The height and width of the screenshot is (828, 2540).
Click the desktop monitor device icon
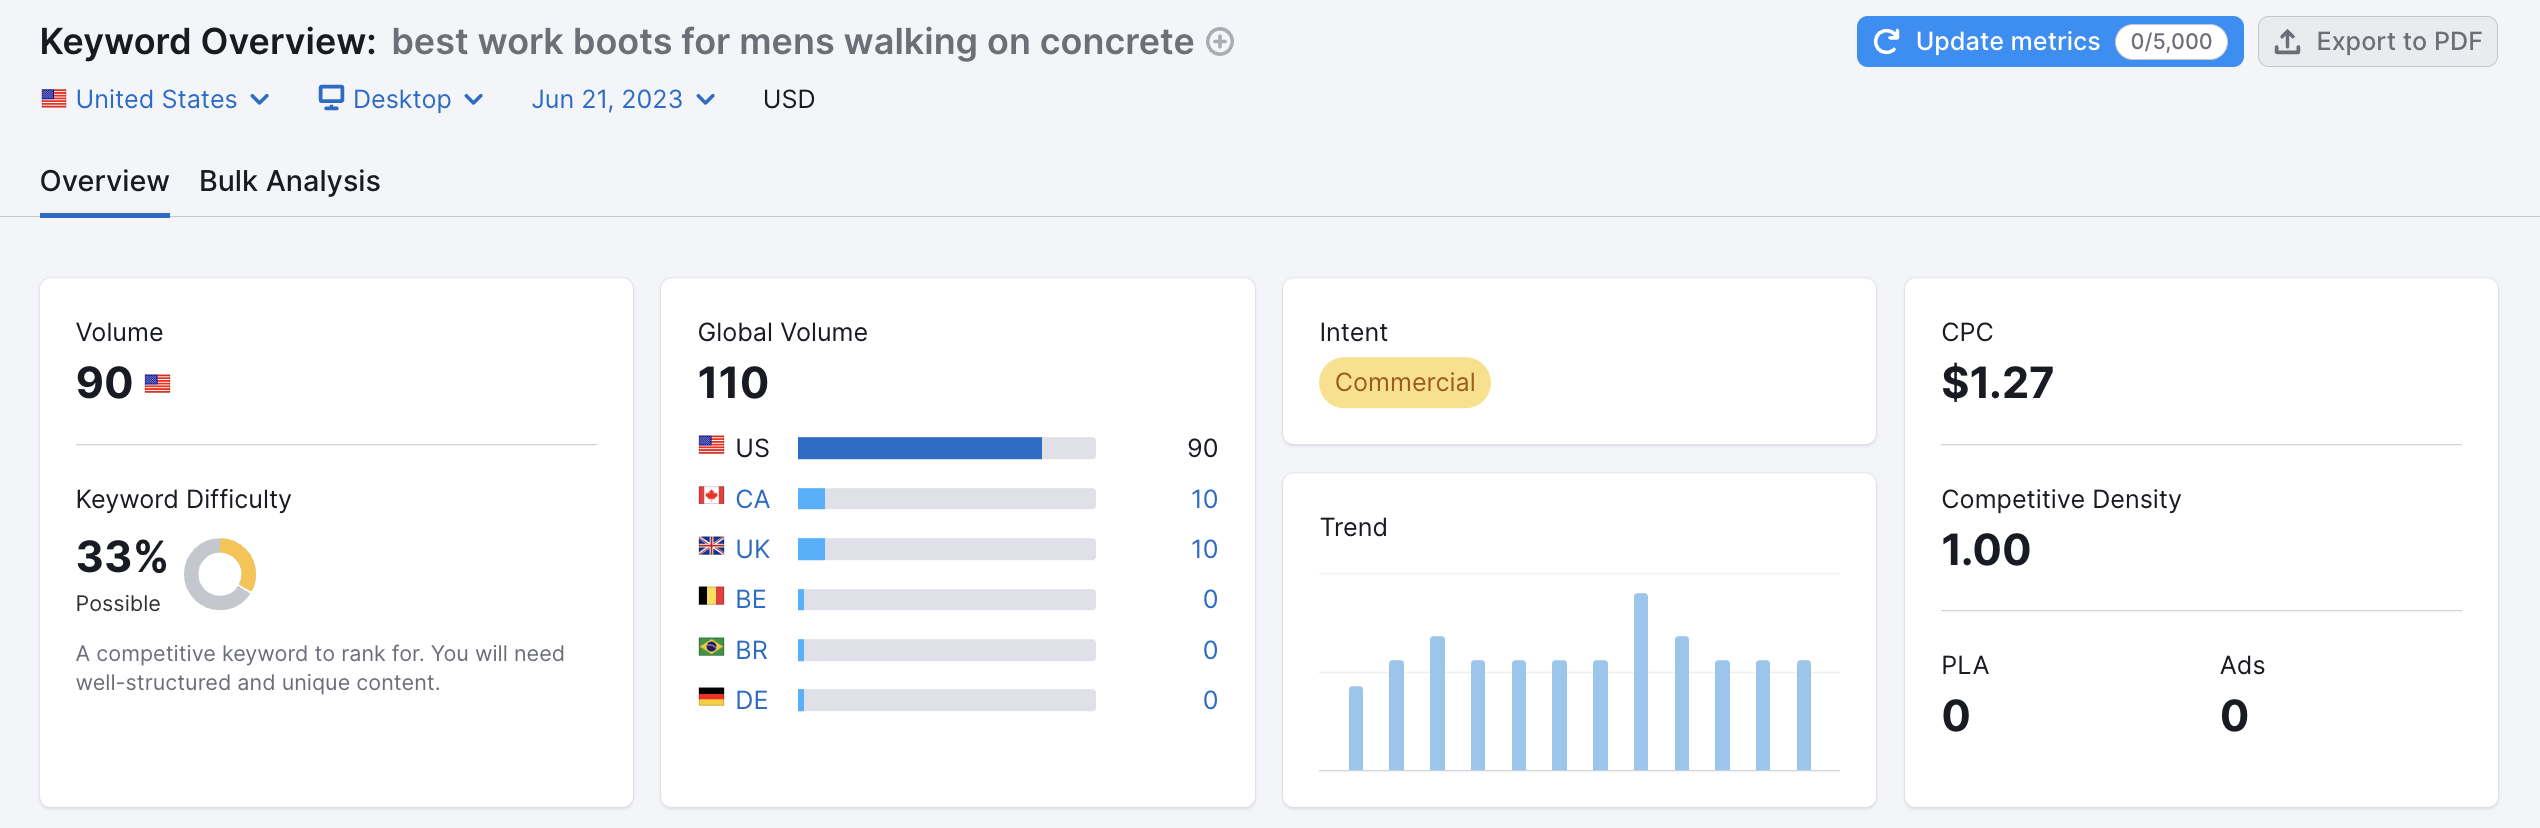coord(330,98)
